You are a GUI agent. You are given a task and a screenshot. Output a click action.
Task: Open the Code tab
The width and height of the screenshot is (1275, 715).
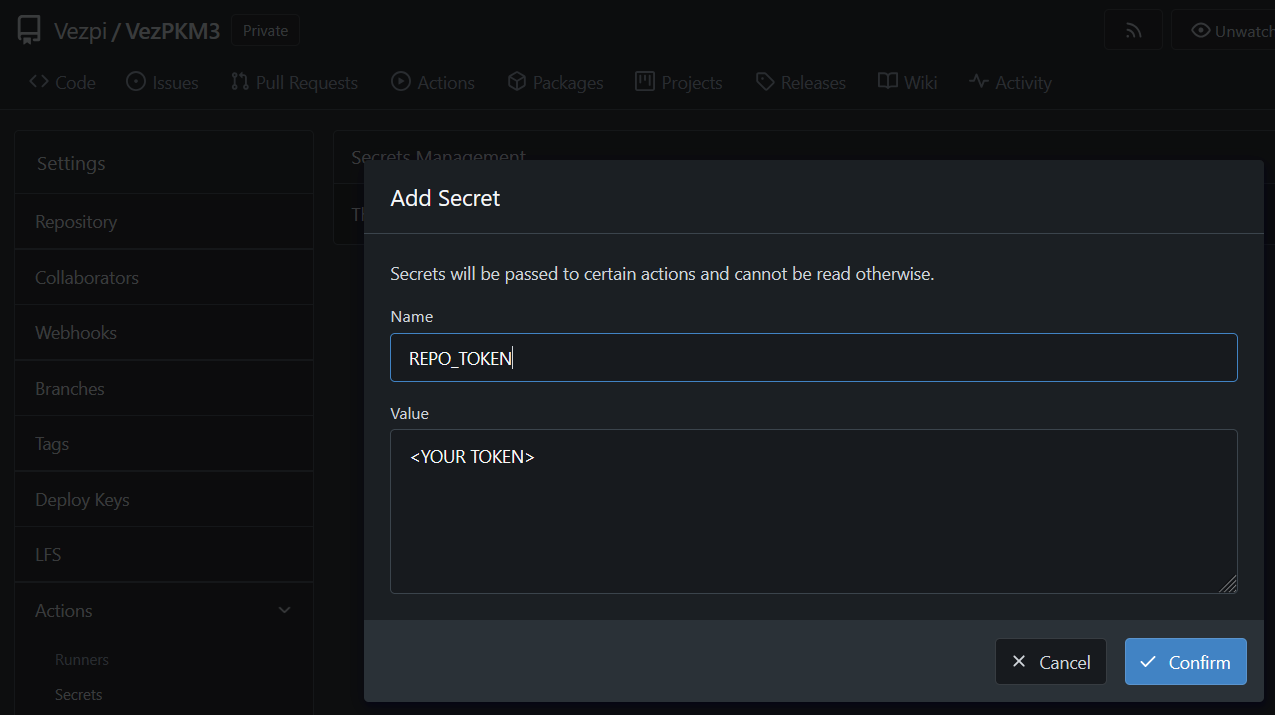62,83
